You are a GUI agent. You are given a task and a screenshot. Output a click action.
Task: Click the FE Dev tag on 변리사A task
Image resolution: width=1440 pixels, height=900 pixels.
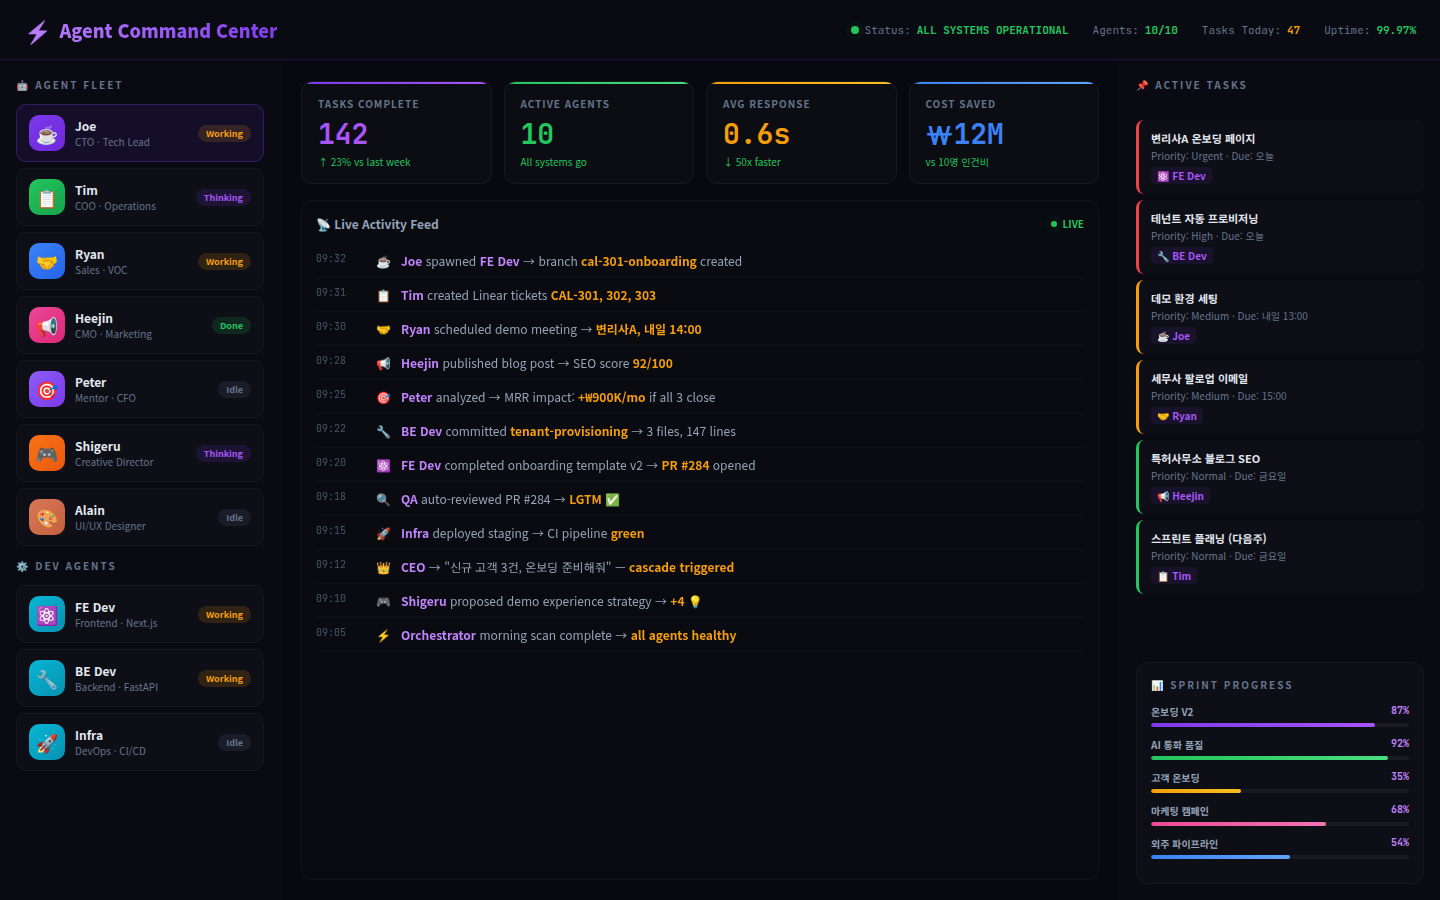[x=1181, y=176]
